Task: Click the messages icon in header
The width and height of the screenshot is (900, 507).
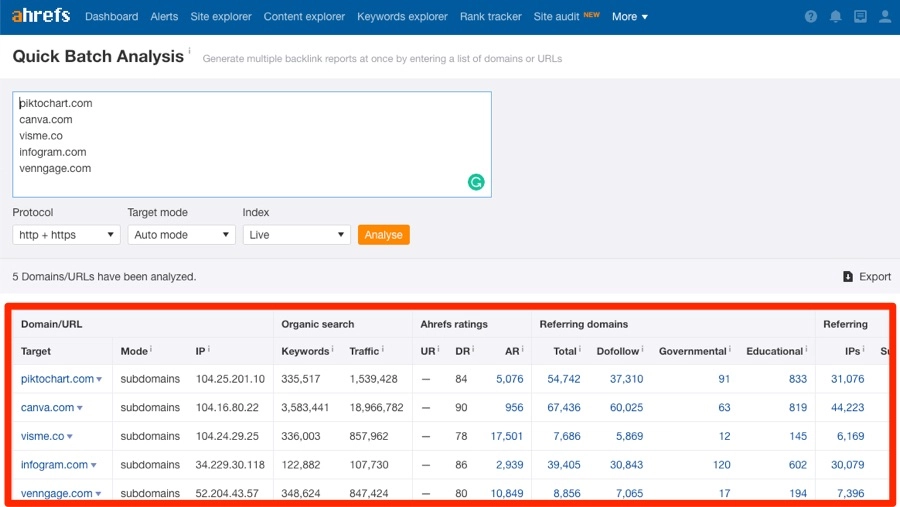Action: point(860,17)
